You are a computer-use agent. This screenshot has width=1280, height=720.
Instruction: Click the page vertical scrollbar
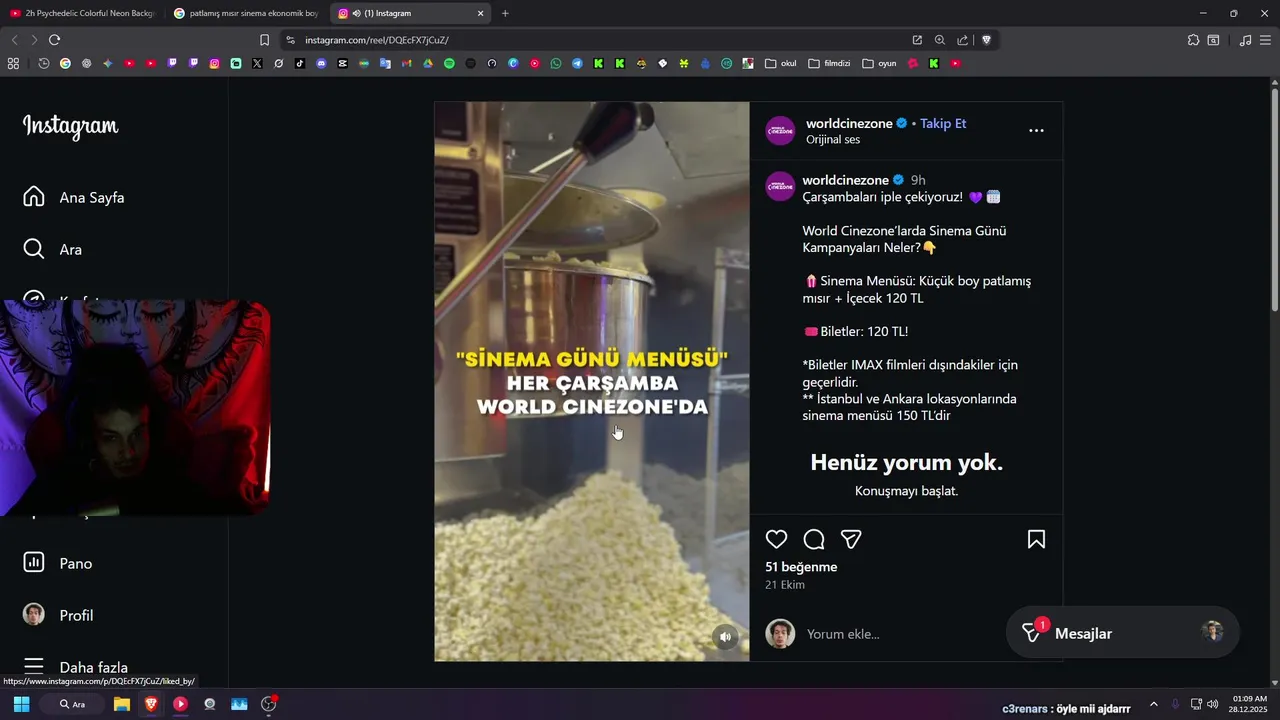1275,200
